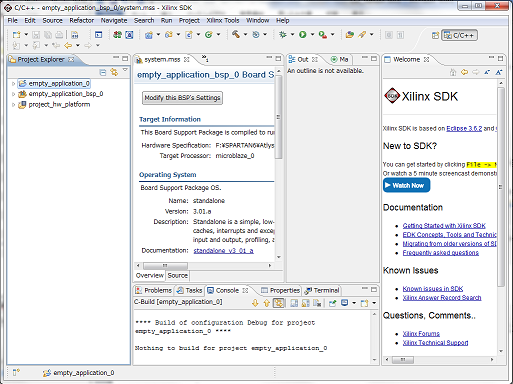513x384 pixels.
Task: Click the Welcome view home icon
Action: pyautogui.click(x=453, y=72)
